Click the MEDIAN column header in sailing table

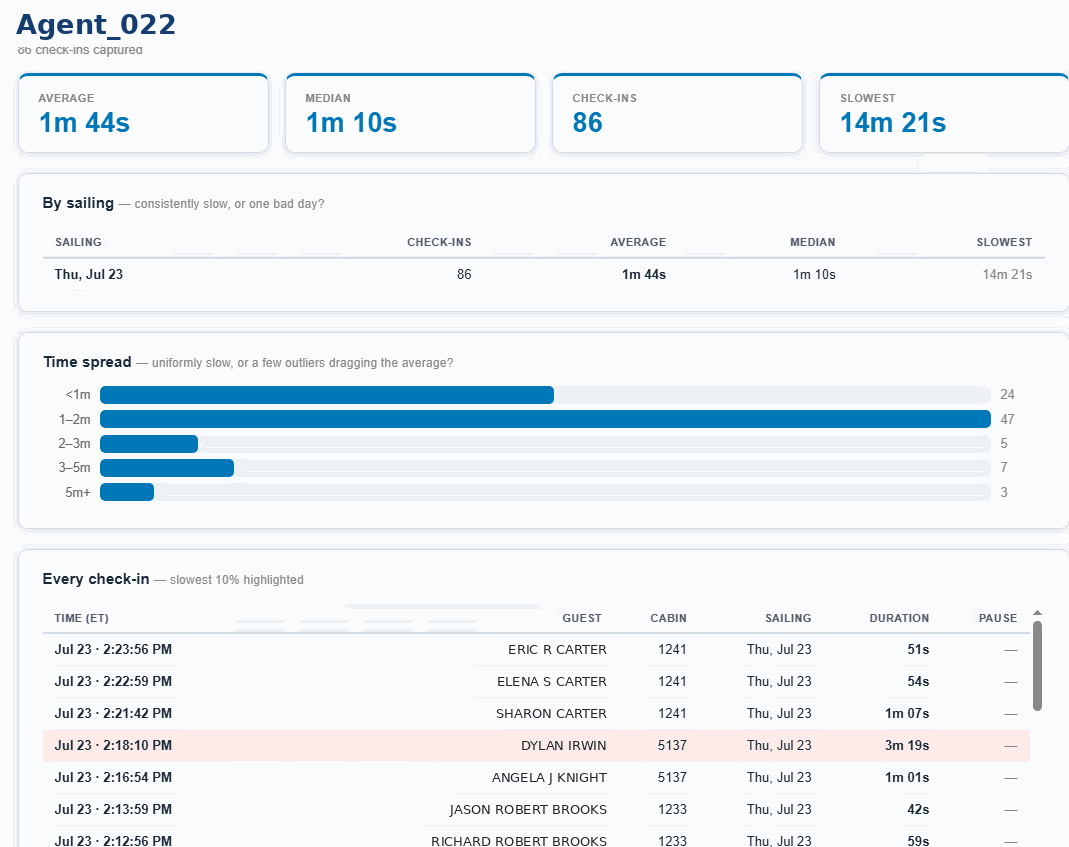813,242
